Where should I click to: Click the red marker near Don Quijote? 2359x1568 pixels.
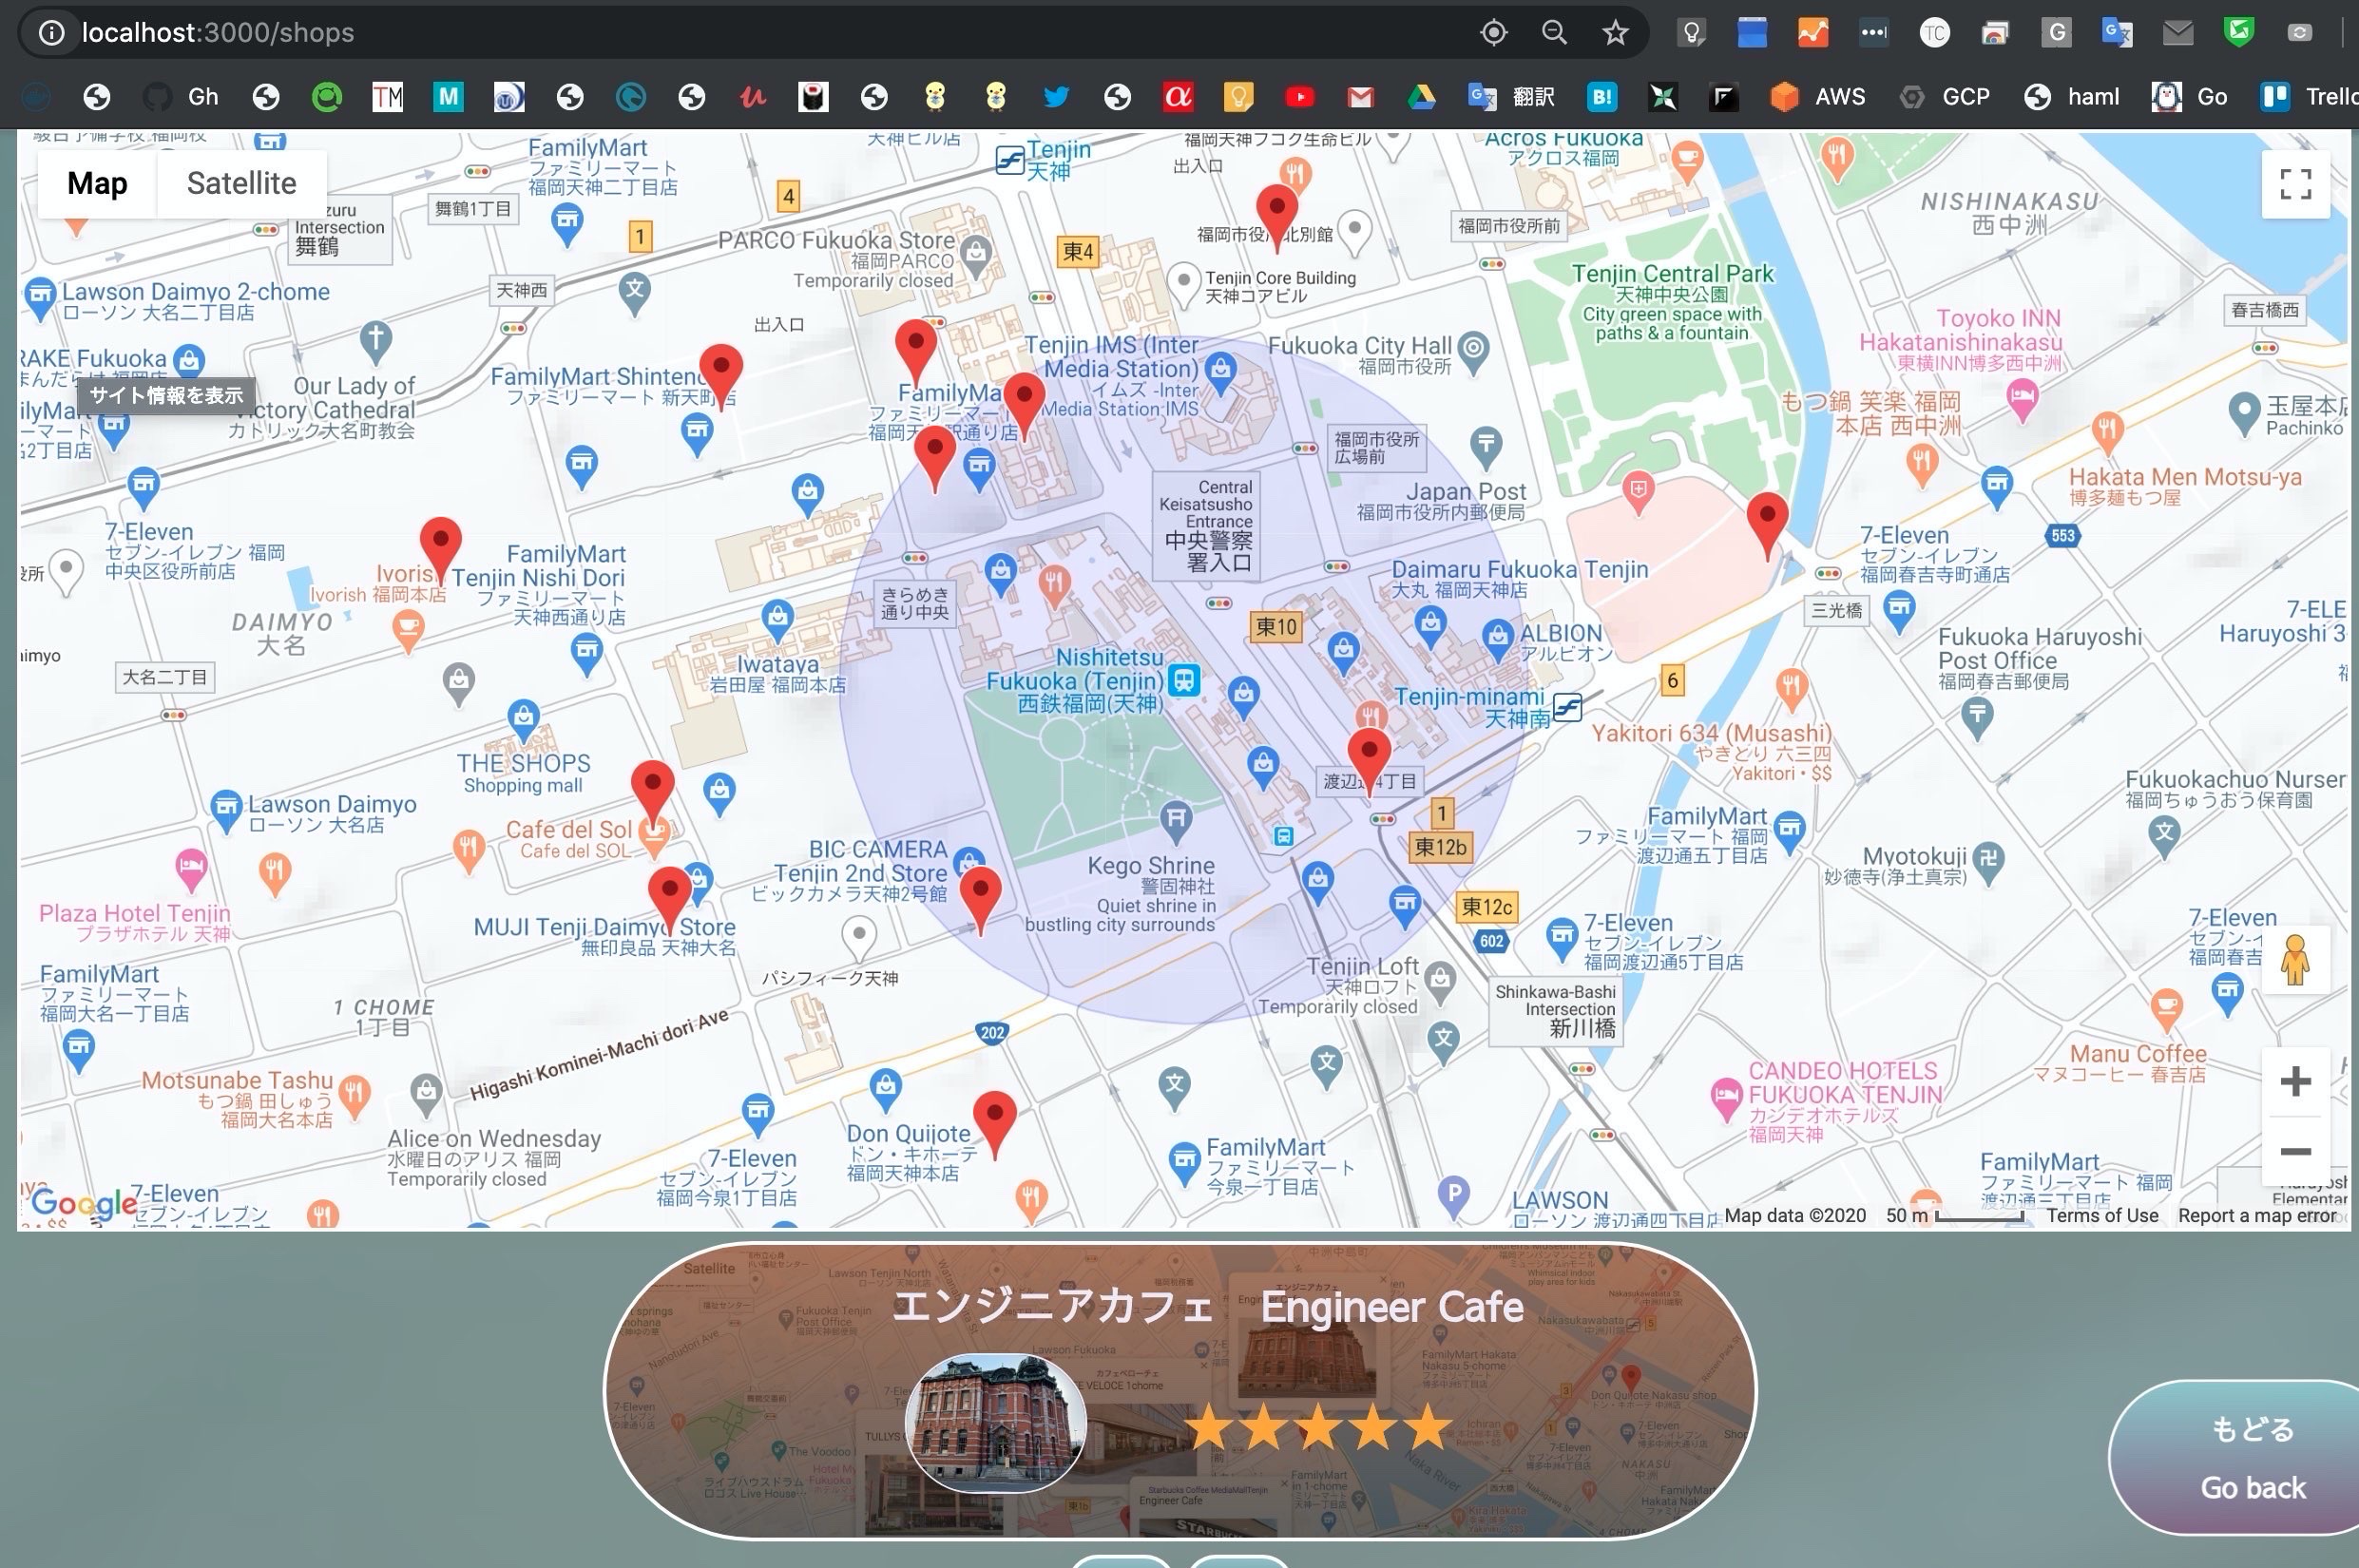pyautogui.click(x=994, y=1118)
